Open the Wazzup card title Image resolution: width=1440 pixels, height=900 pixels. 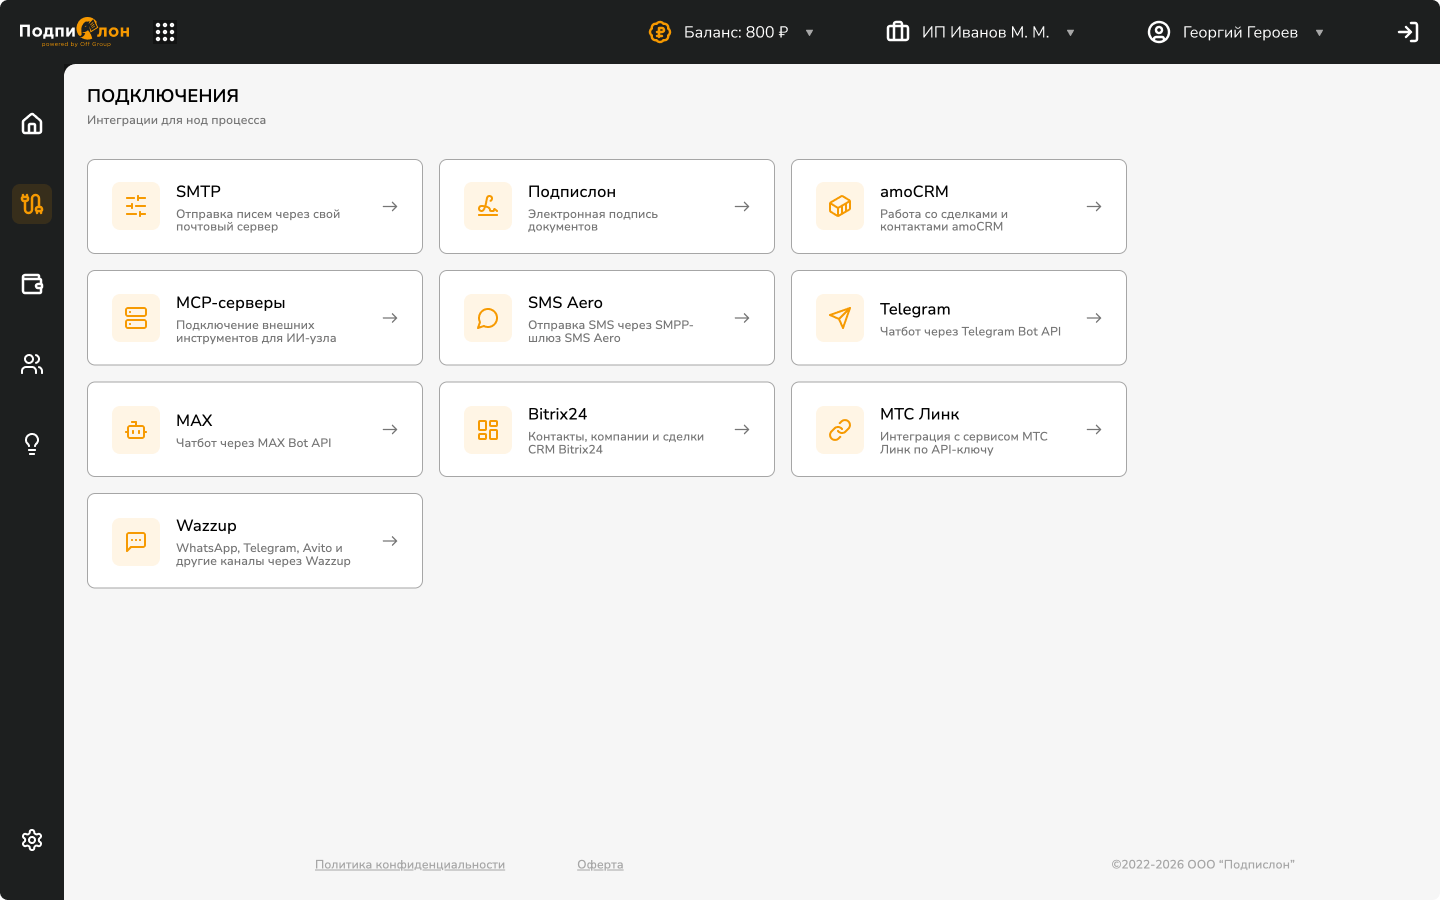click(x=206, y=525)
